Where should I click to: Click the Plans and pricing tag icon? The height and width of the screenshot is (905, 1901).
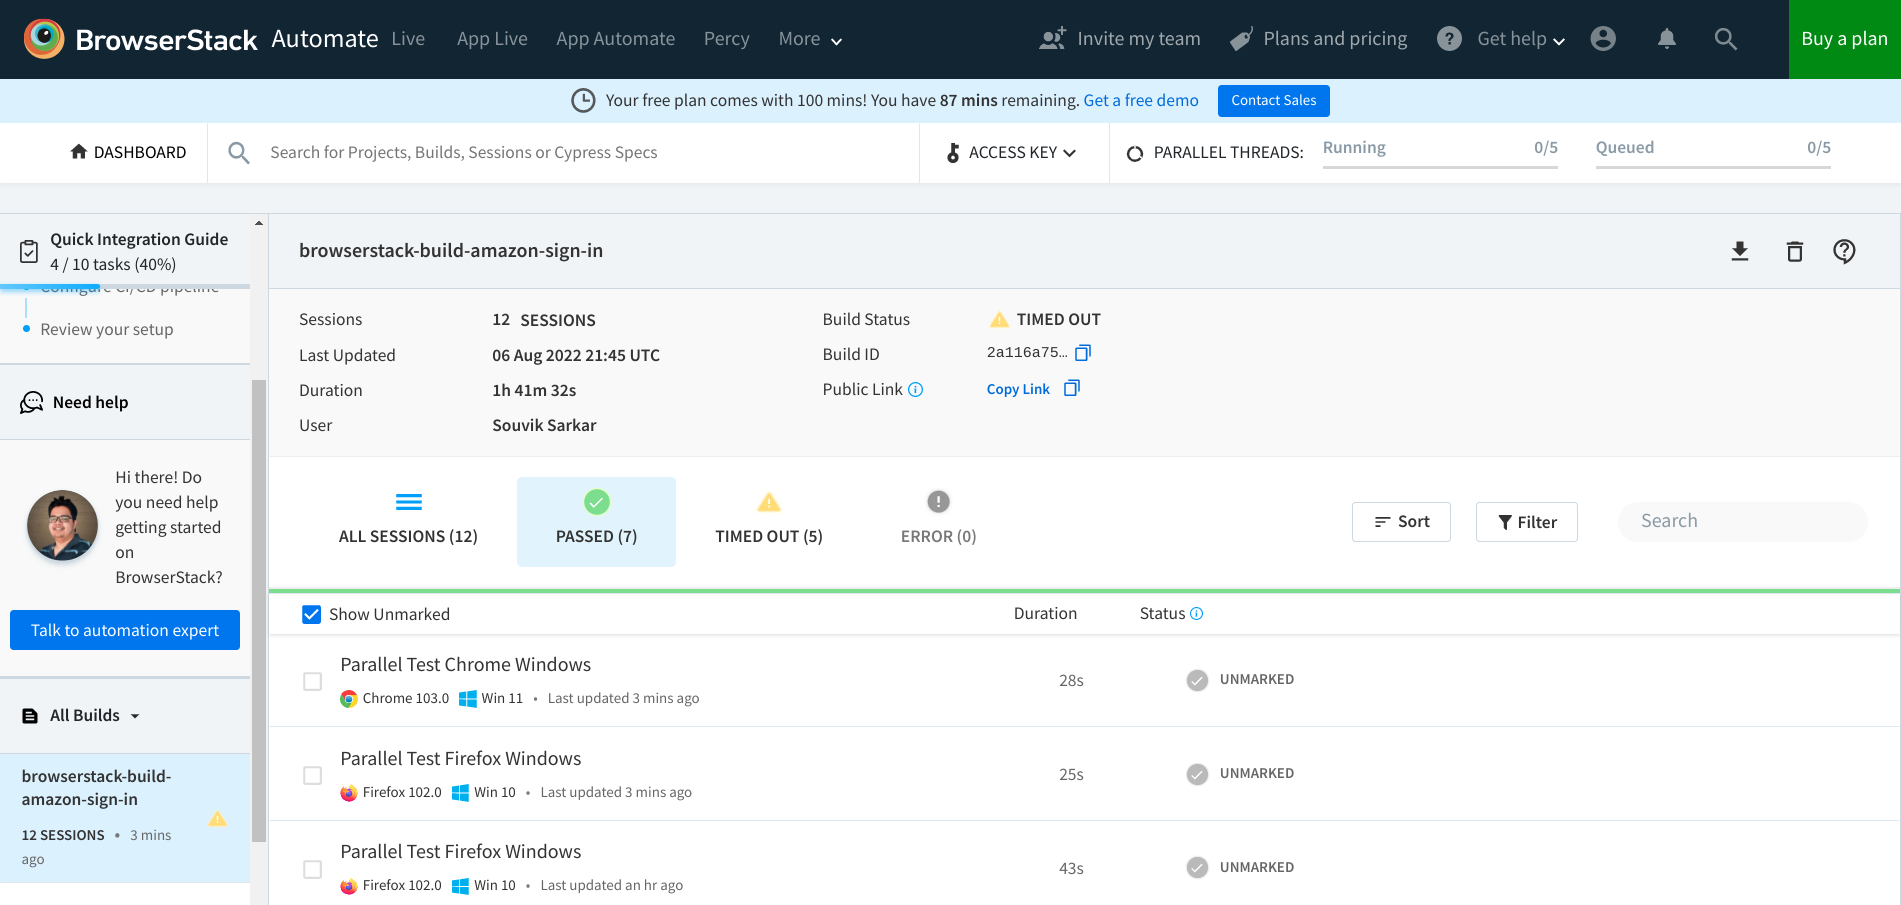coord(1242,39)
